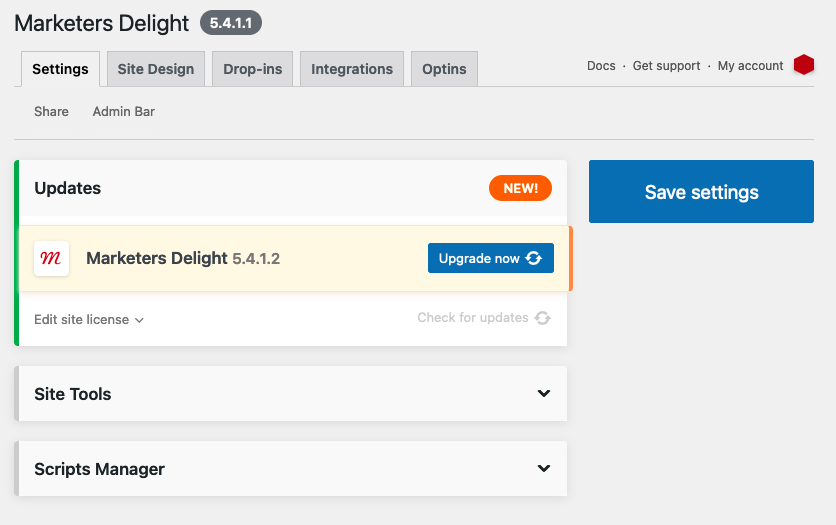Switch to the Site Design tab
The width and height of the screenshot is (836, 525).
click(156, 69)
